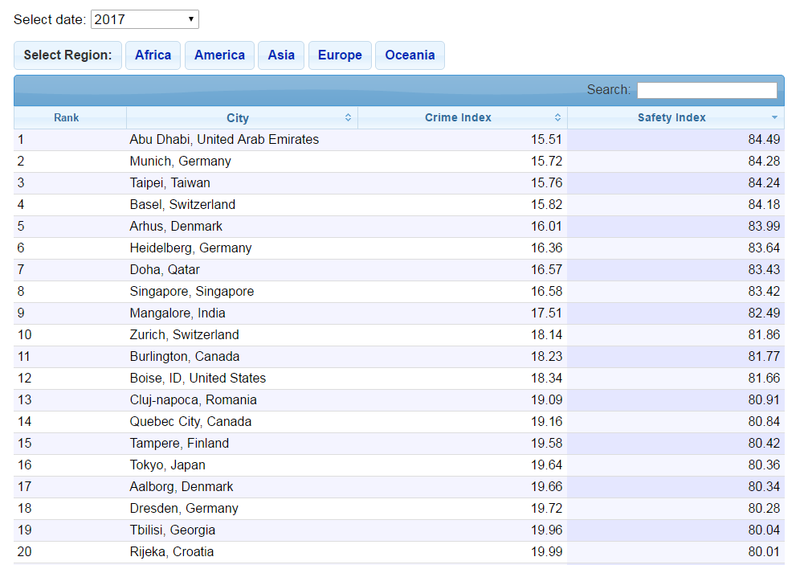Screen dimensions: 800x565
Task: Open the Select date dropdown
Action: tap(144, 19)
